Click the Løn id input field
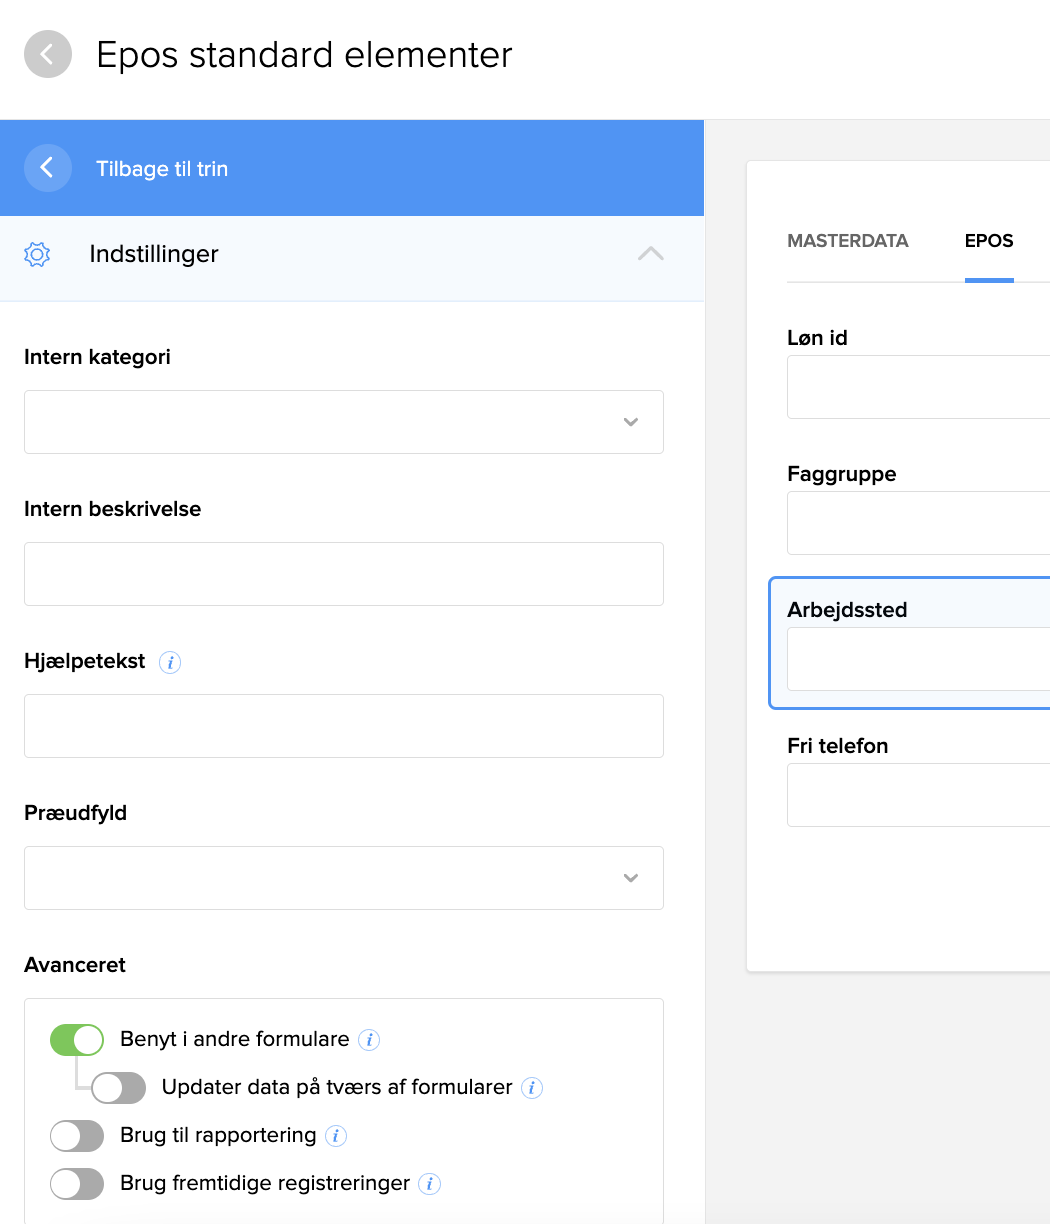Image resolution: width=1050 pixels, height=1224 pixels. tap(918, 387)
